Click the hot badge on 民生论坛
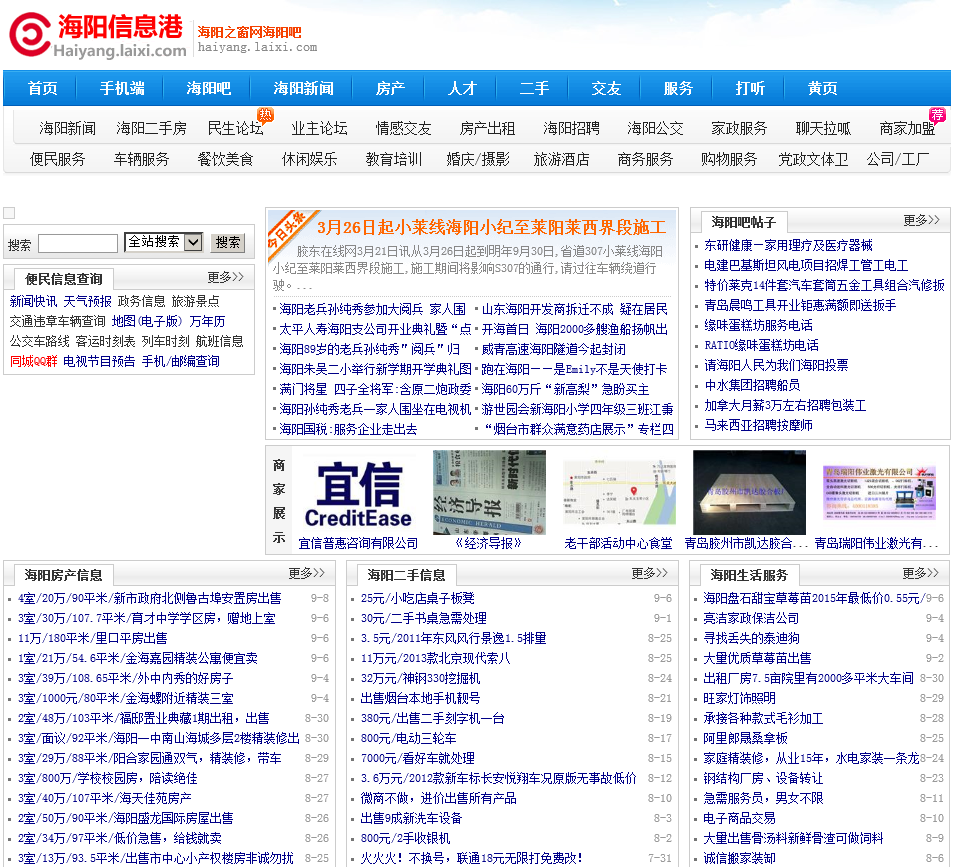This screenshot has height=867, width=954. coord(265,115)
